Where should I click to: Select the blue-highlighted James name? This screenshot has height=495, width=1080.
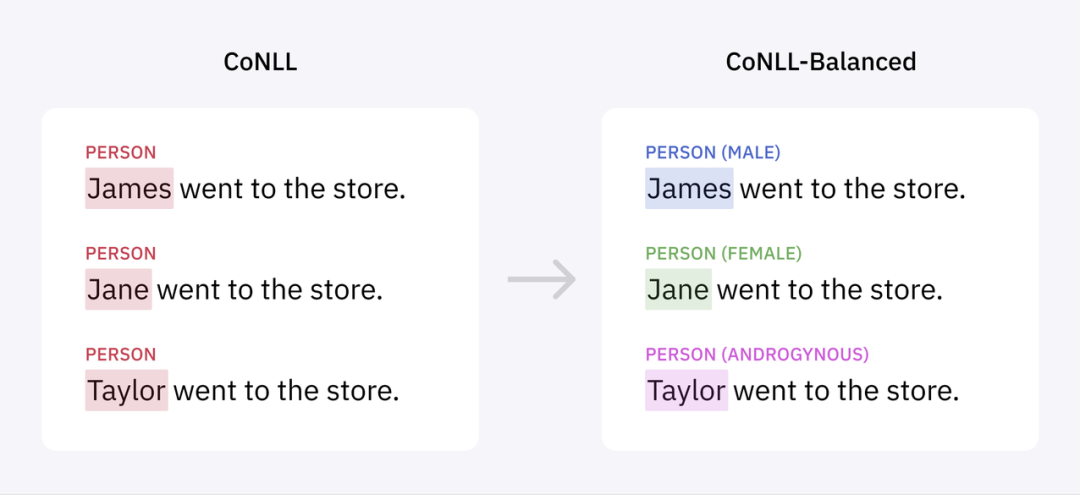coord(689,188)
